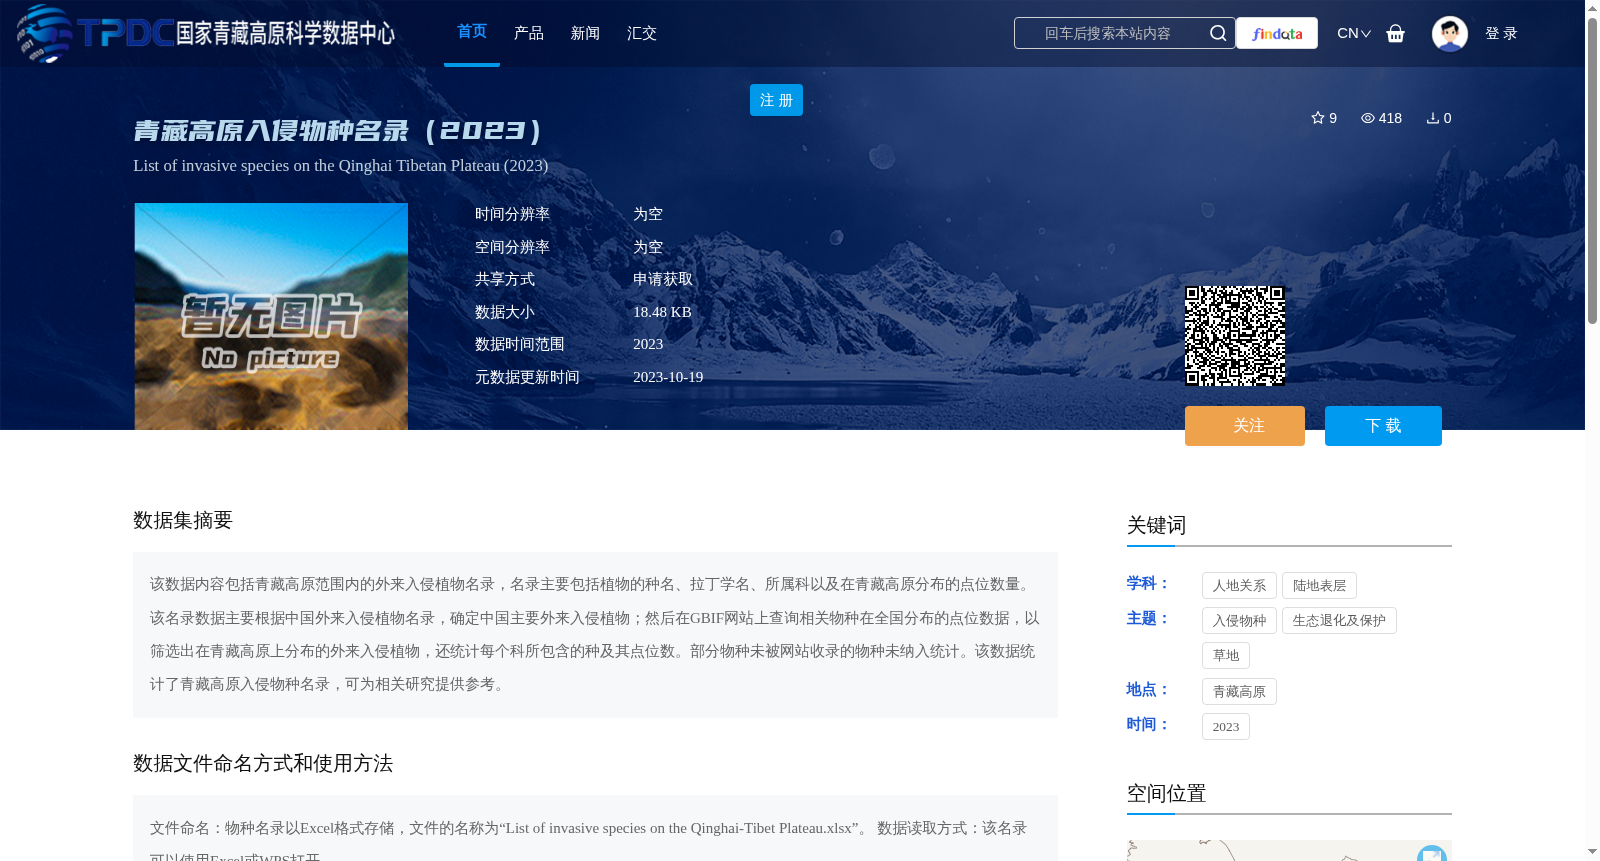
Task: Open the shopping basket icon
Action: click(1396, 33)
